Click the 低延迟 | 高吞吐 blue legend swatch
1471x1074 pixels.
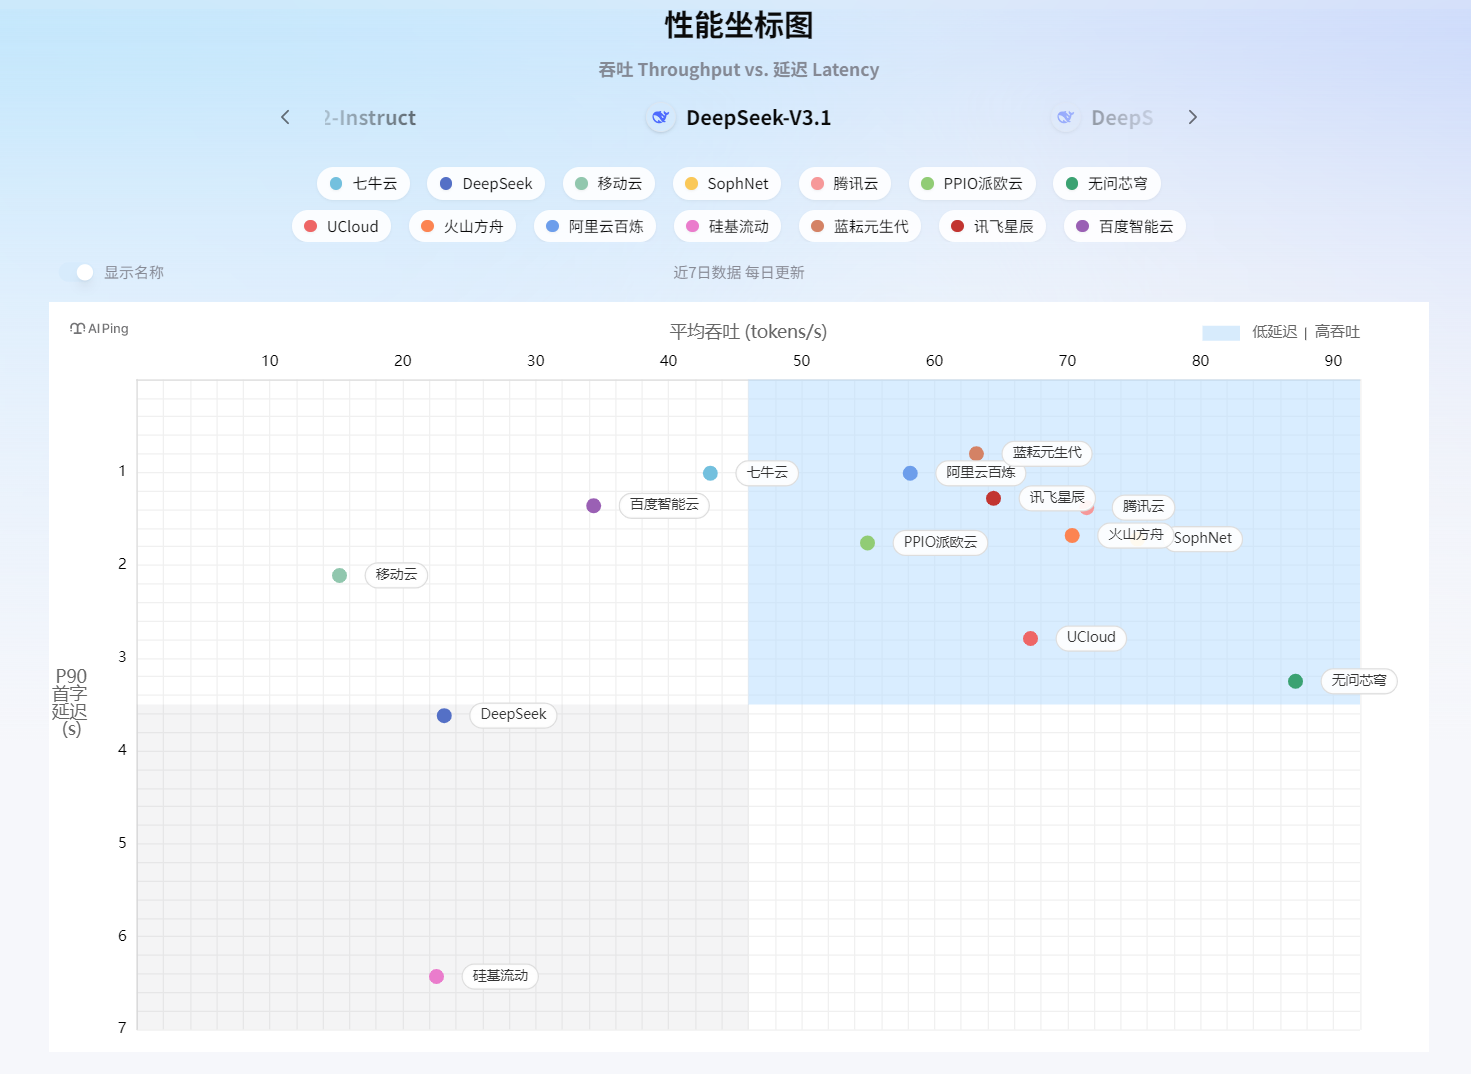point(1220,333)
